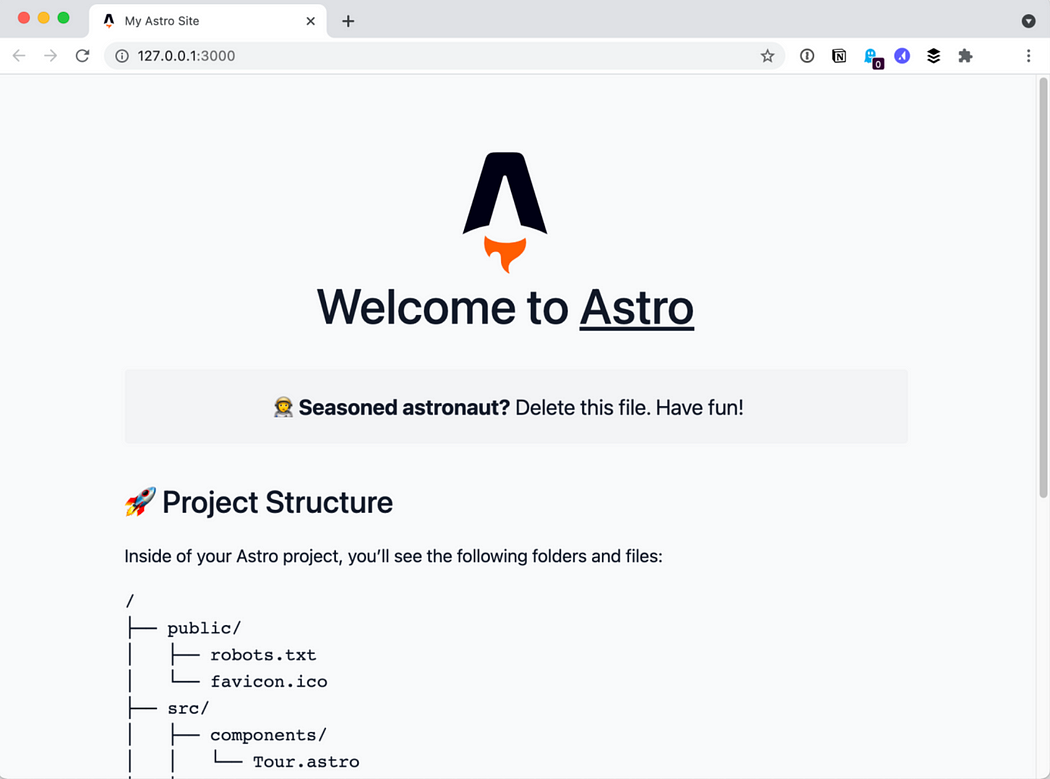Click the address bar showing 127.0.0.1:3000
Screen dimensions: 1050x779
[445, 56]
